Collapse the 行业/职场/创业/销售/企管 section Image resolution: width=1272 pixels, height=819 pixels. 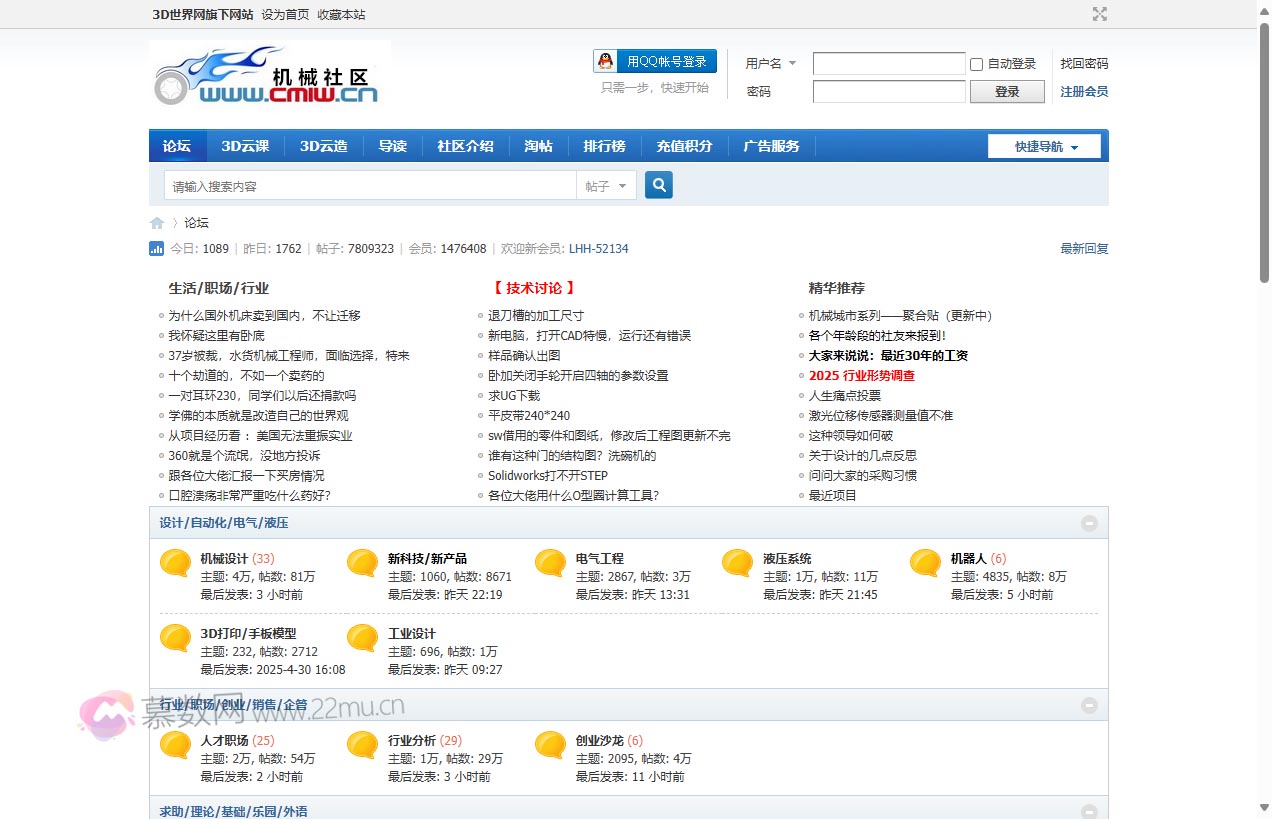coord(1089,705)
